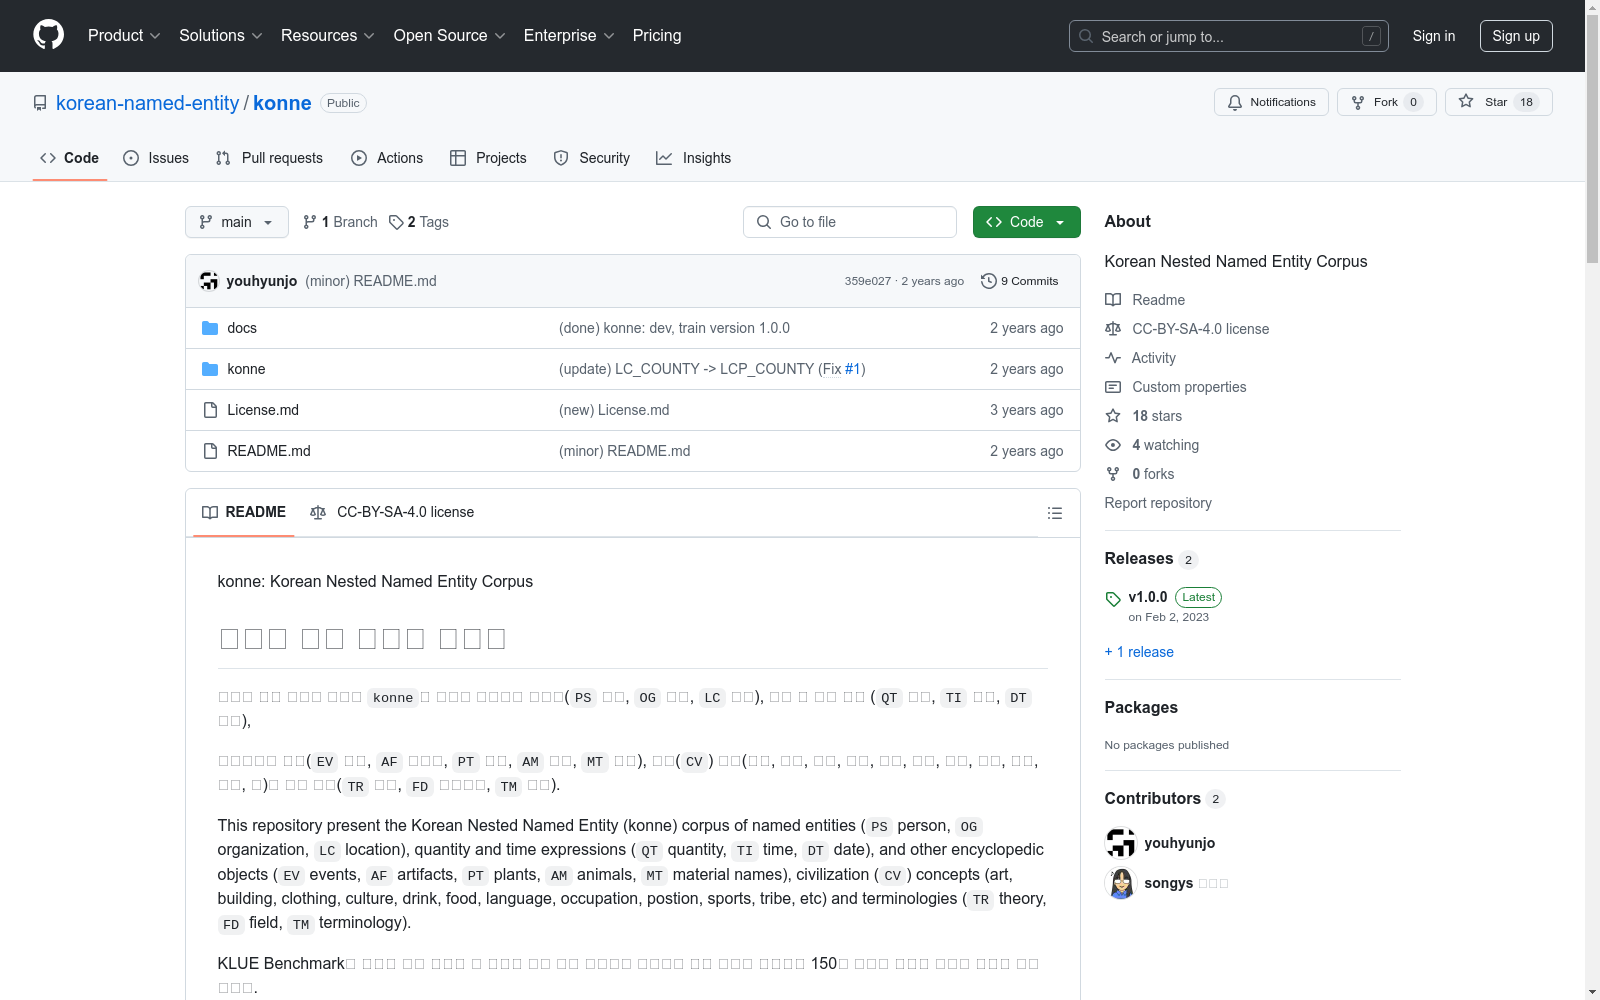Expand the Open Source menu
The height and width of the screenshot is (1000, 1600).
(x=450, y=35)
